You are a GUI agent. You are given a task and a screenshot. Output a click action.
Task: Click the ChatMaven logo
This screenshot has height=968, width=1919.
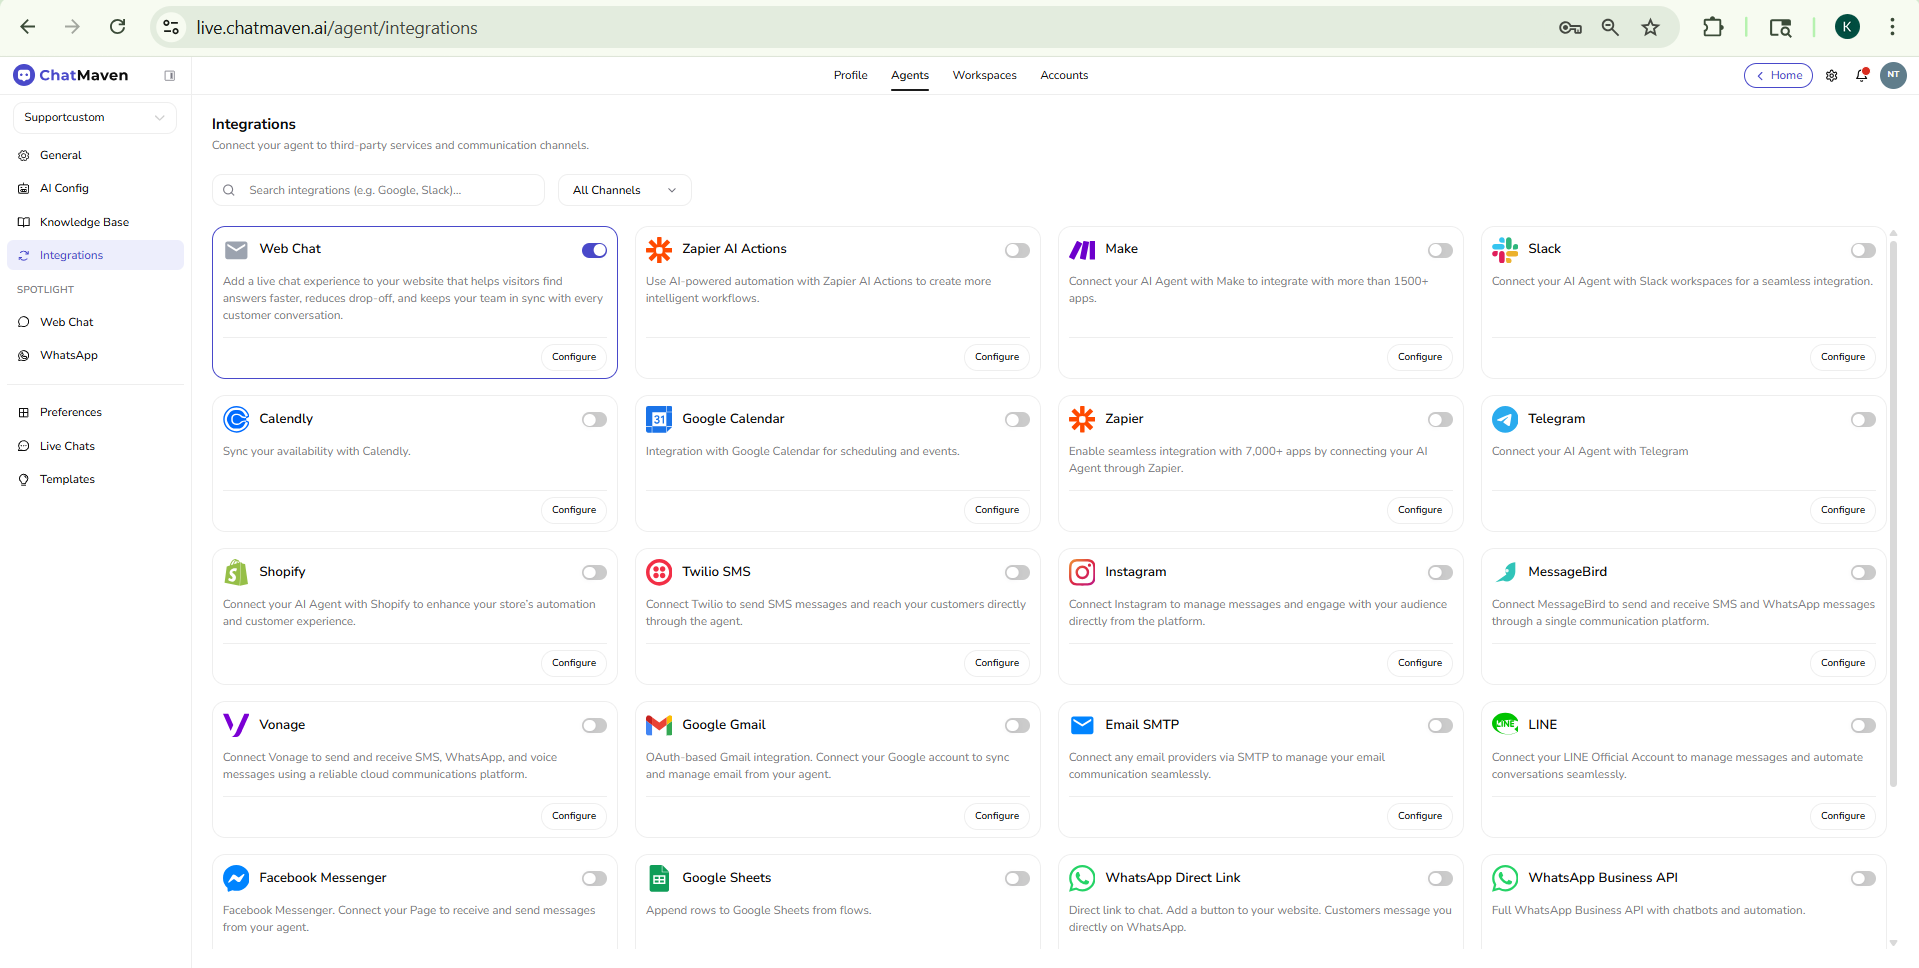pyautogui.click(x=70, y=75)
